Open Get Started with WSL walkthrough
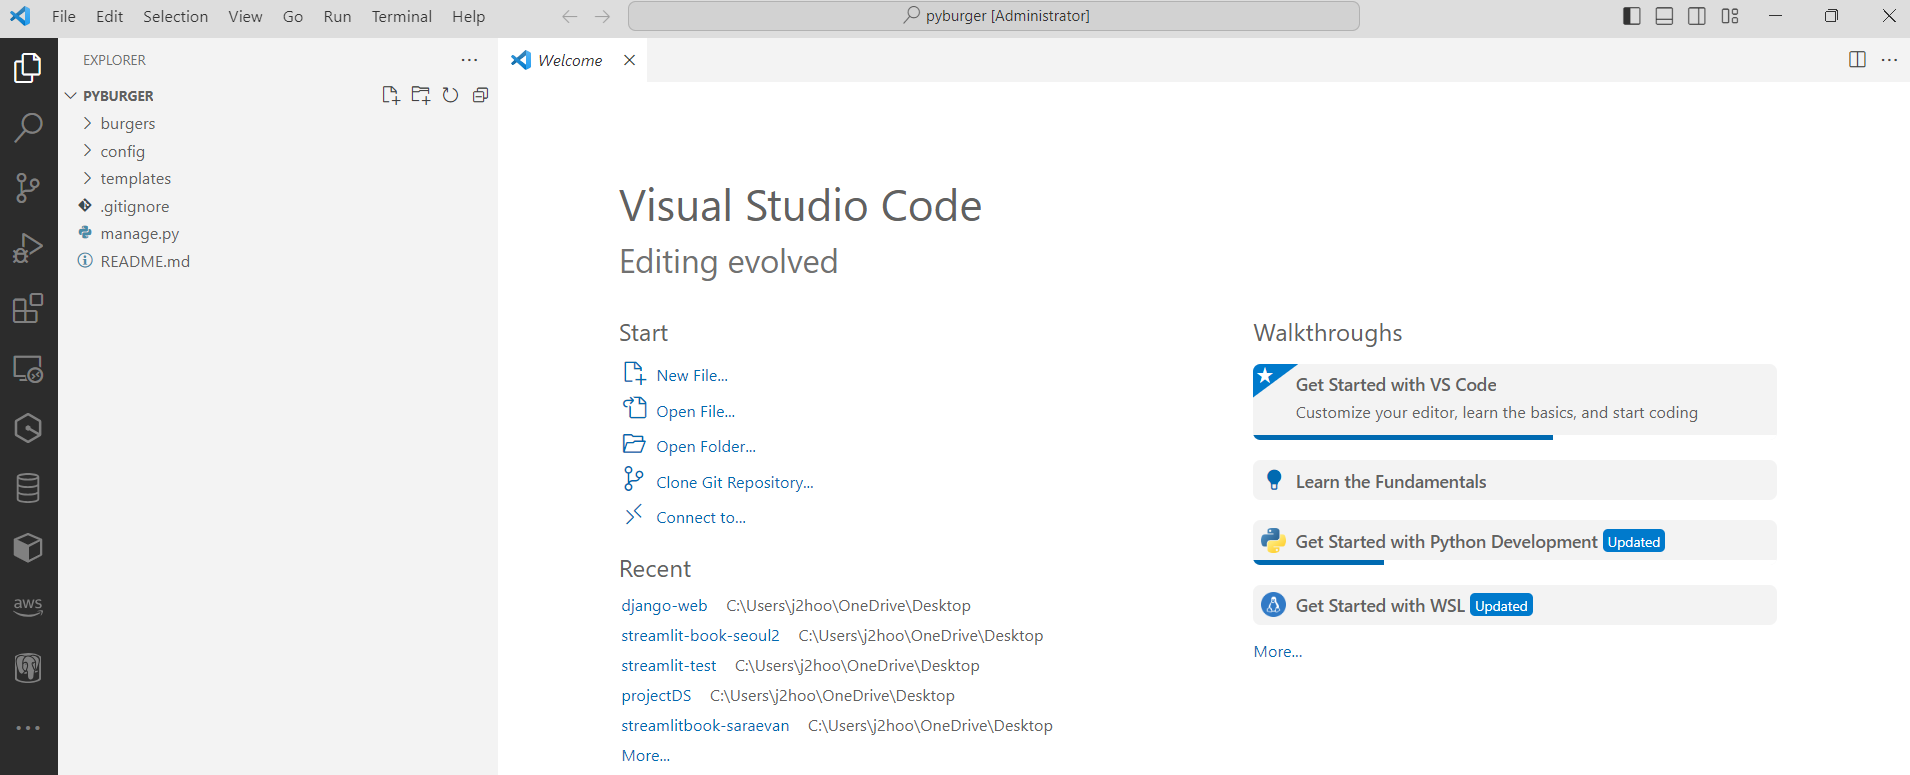This screenshot has height=775, width=1910. point(1515,606)
